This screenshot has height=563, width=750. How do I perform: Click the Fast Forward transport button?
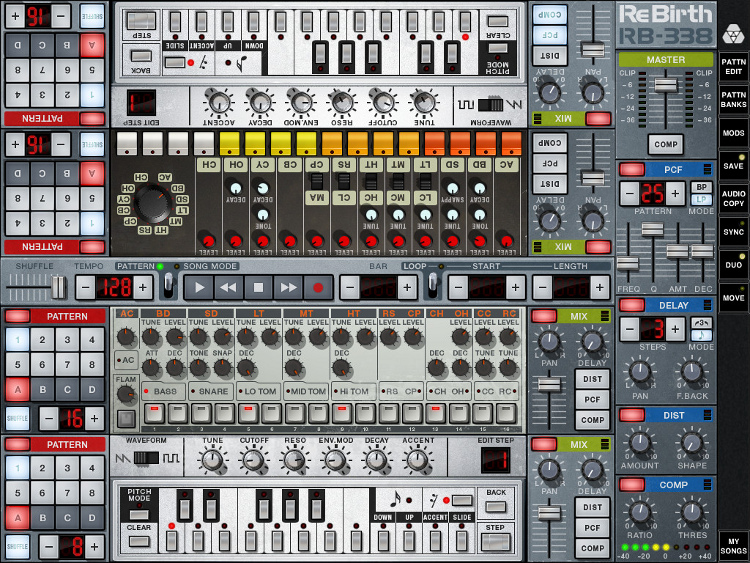pyautogui.click(x=288, y=287)
